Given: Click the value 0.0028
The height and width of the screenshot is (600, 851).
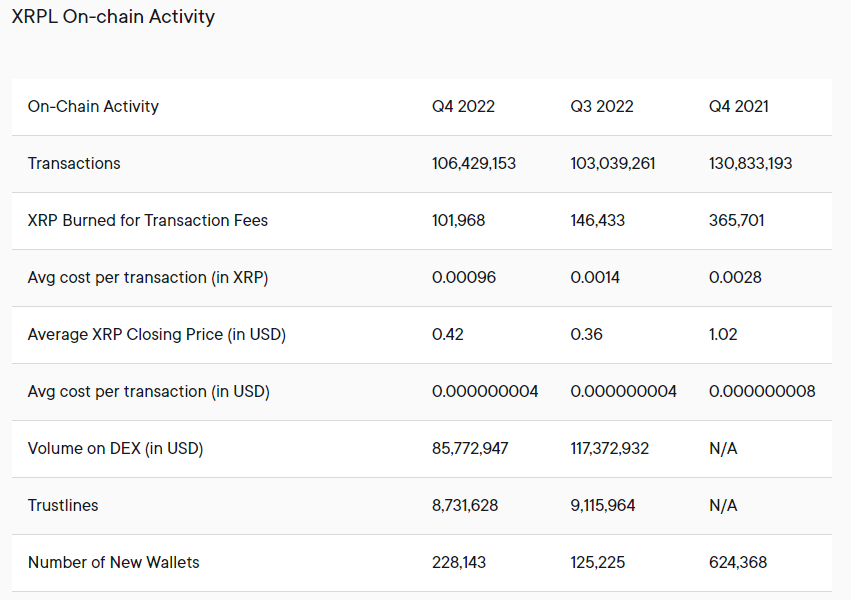Looking at the screenshot, I should 735,277.
